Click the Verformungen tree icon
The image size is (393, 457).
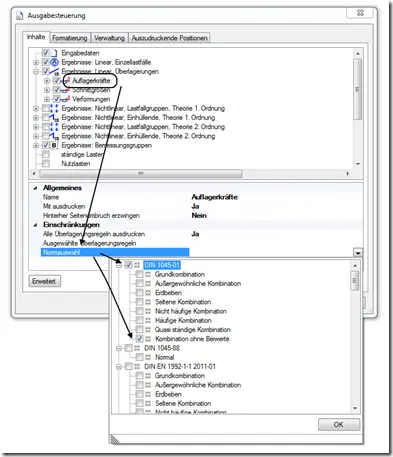coord(65,99)
